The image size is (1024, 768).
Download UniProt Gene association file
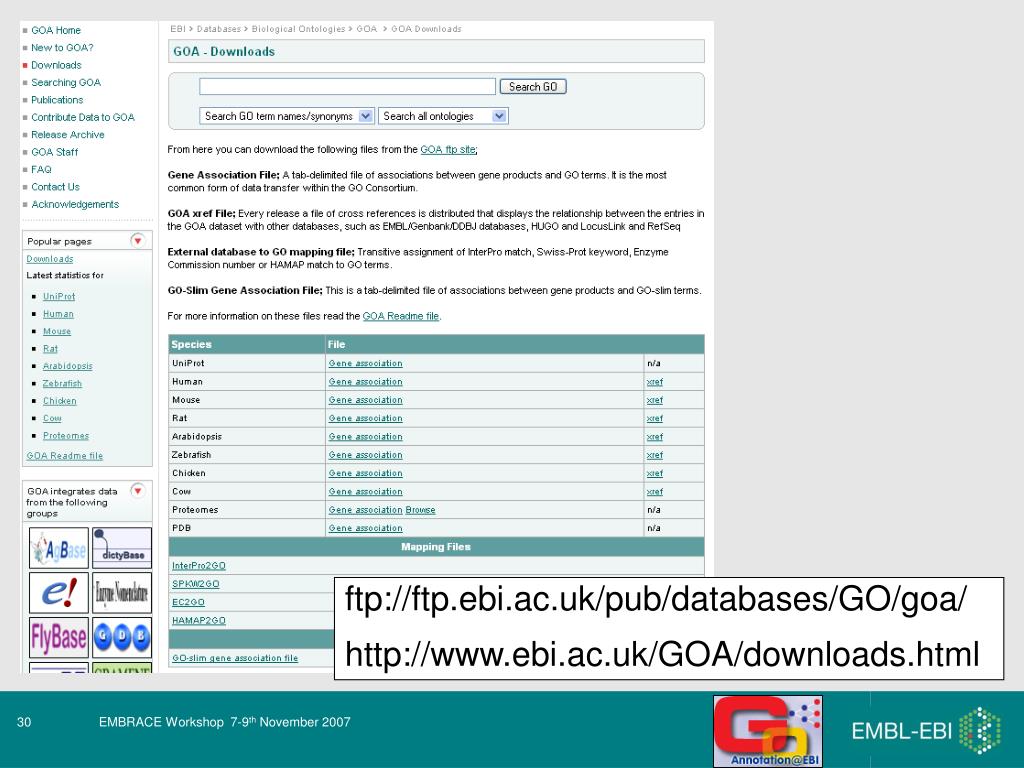[366, 363]
